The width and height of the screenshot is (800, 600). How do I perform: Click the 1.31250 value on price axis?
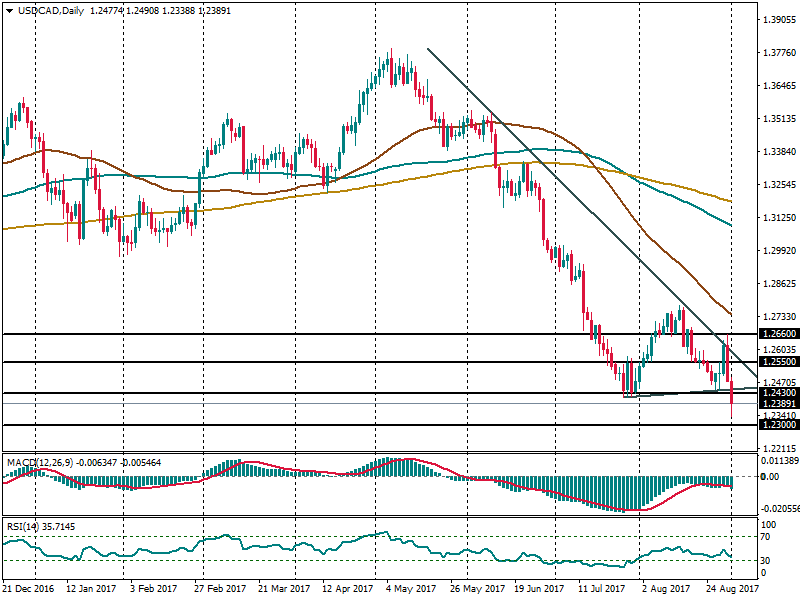coord(777,218)
